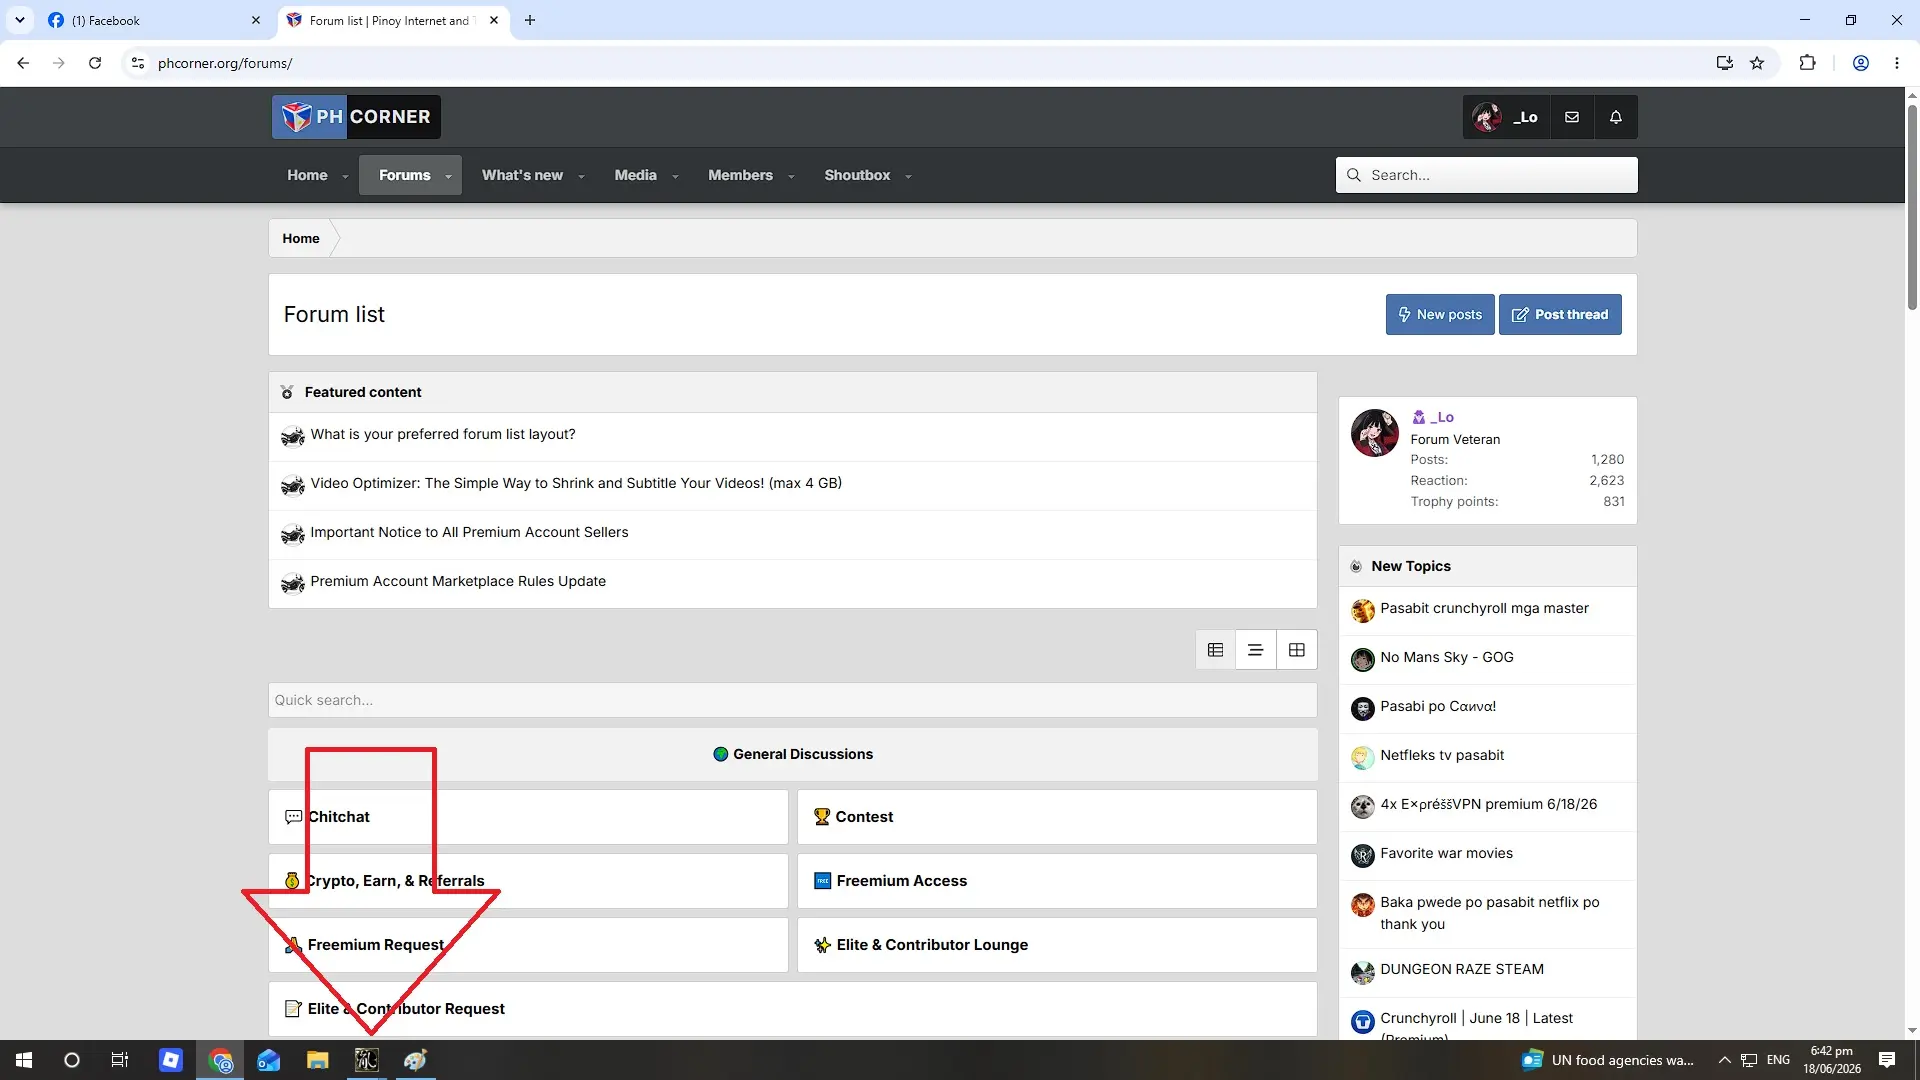Open a new browser tab

(x=530, y=20)
